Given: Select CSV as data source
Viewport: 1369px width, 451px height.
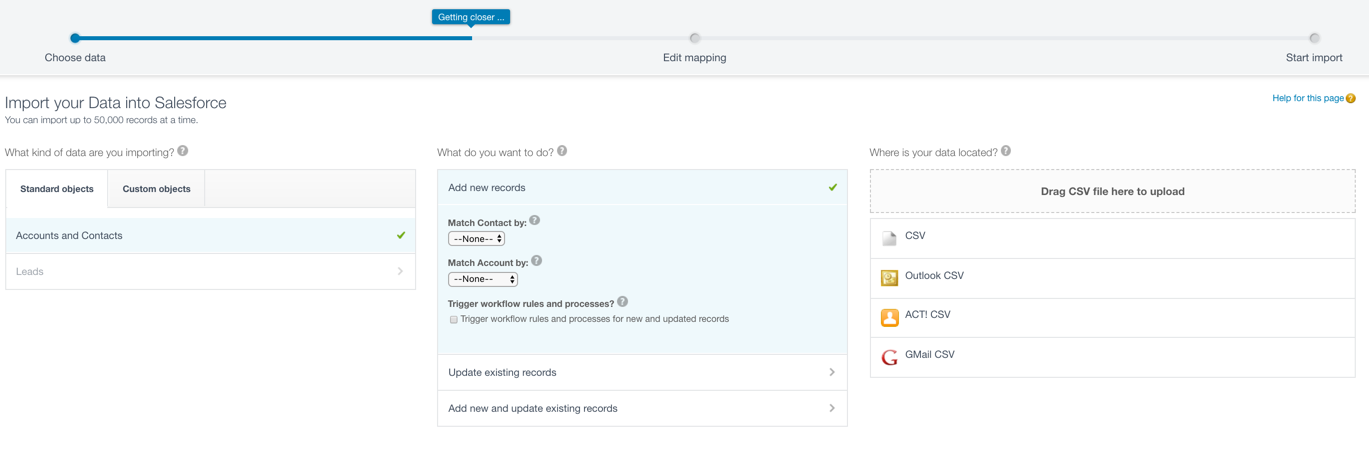Looking at the screenshot, I should [x=1113, y=238].
